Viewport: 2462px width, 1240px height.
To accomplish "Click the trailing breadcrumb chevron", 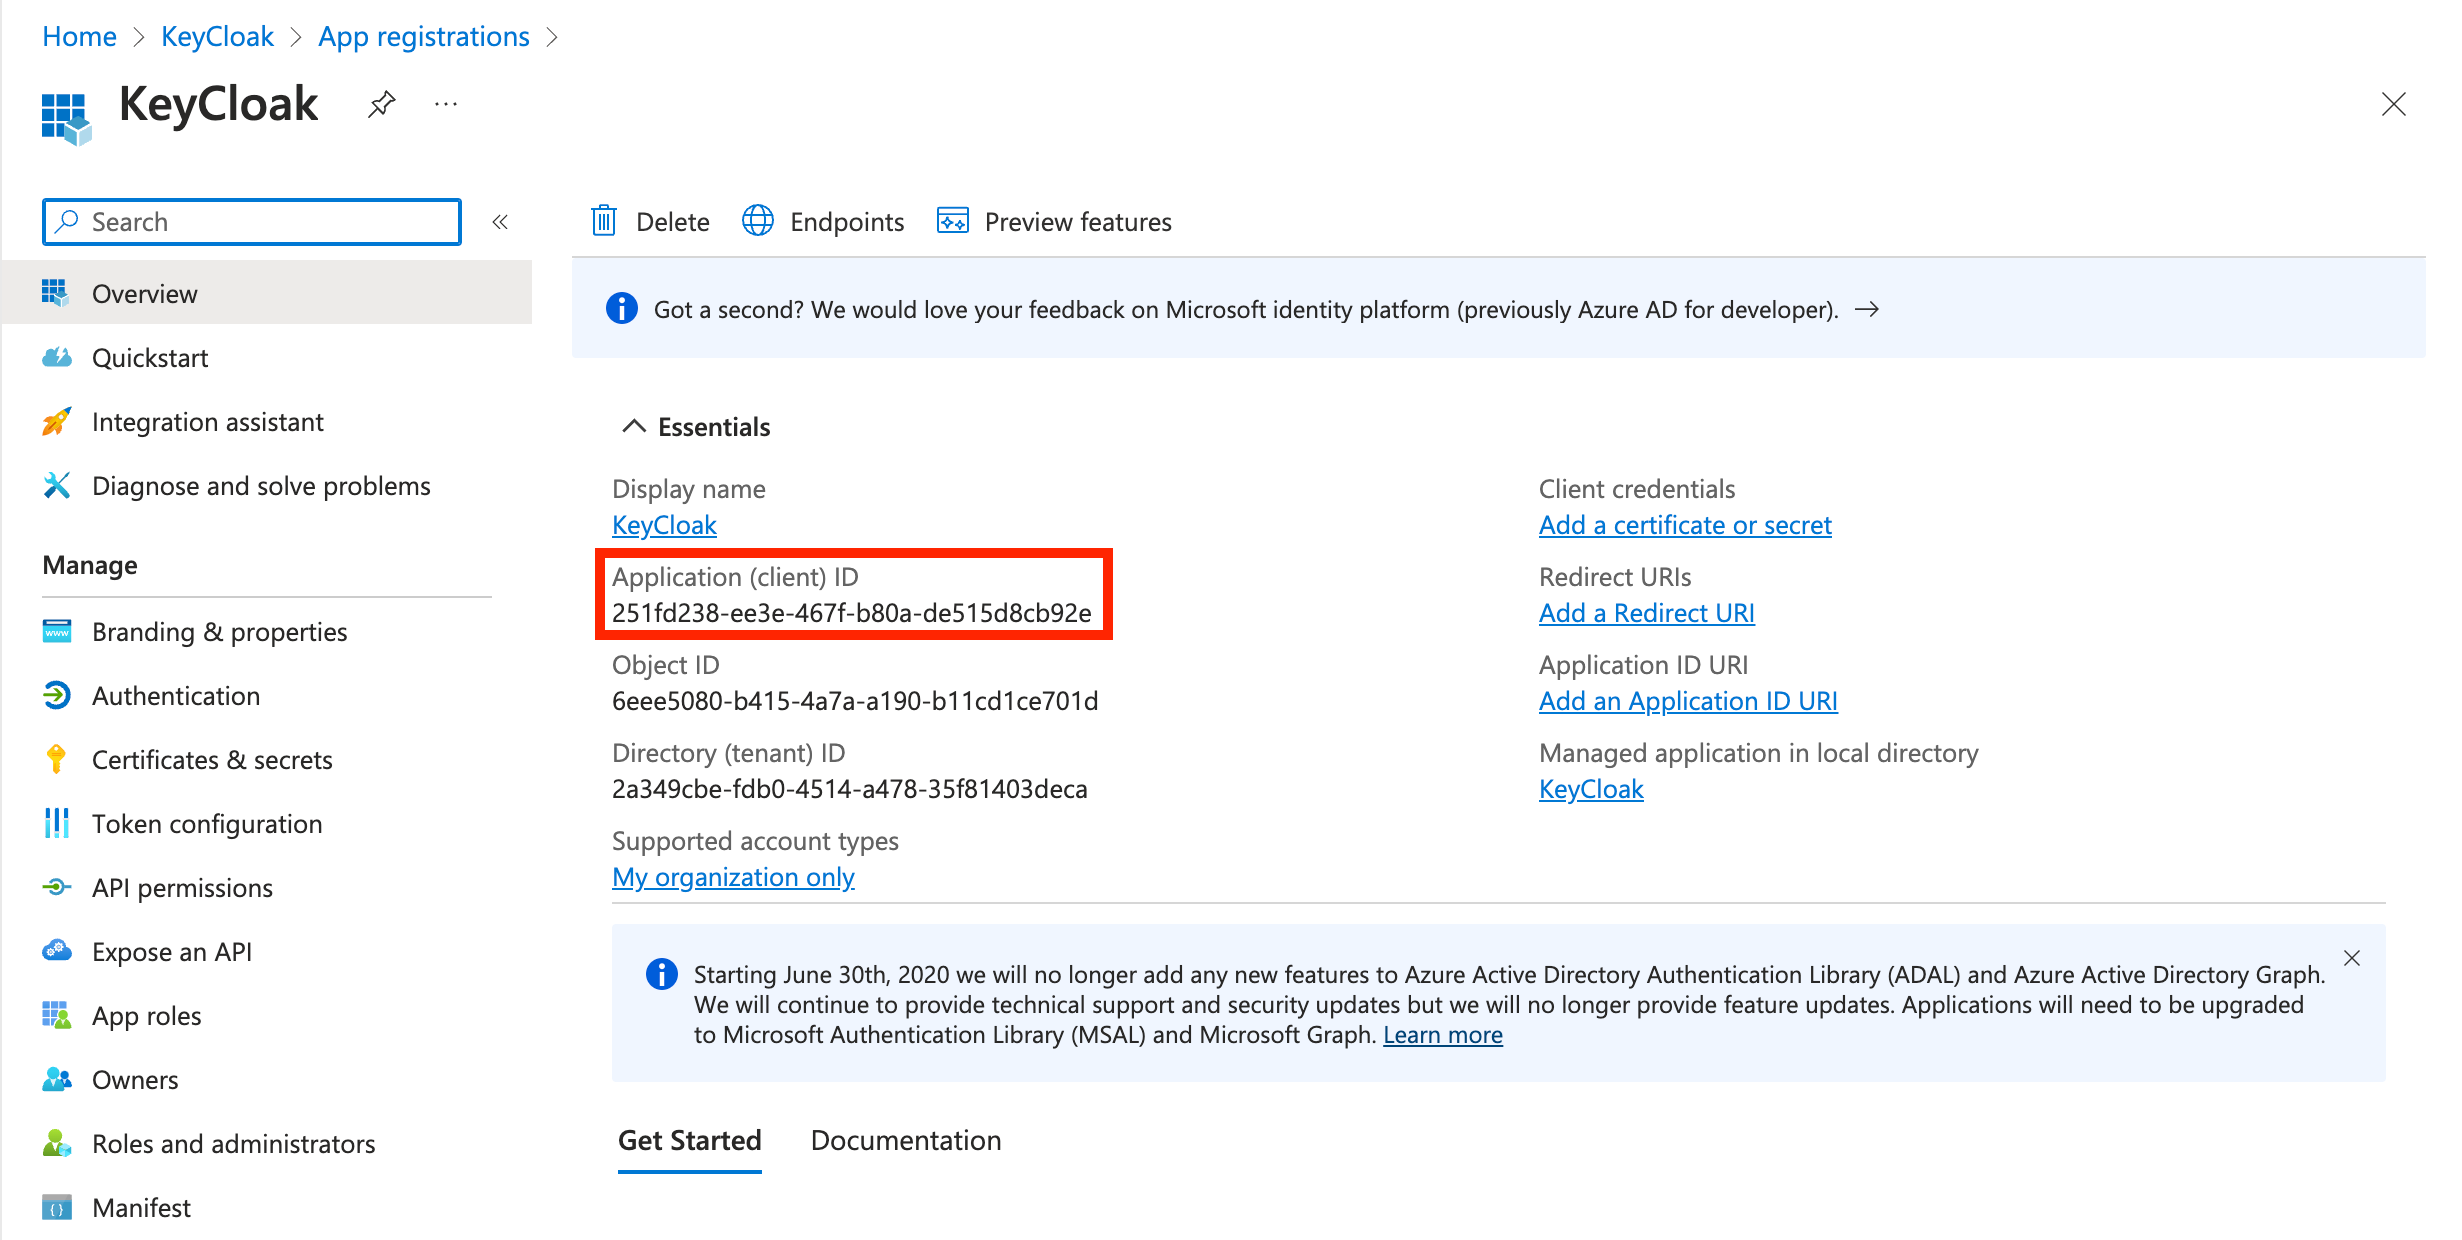I will point(552,37).
